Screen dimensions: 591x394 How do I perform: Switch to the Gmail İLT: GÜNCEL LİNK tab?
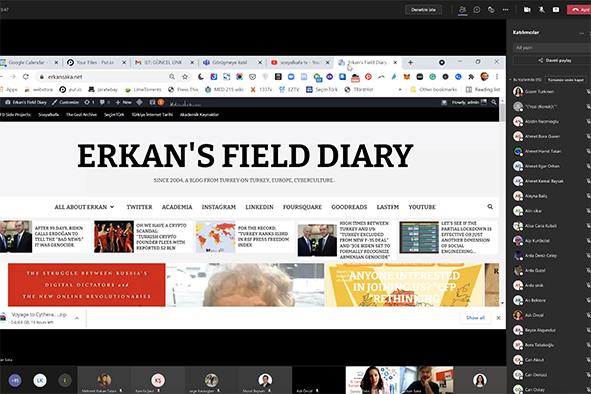[x=164, y=63]
